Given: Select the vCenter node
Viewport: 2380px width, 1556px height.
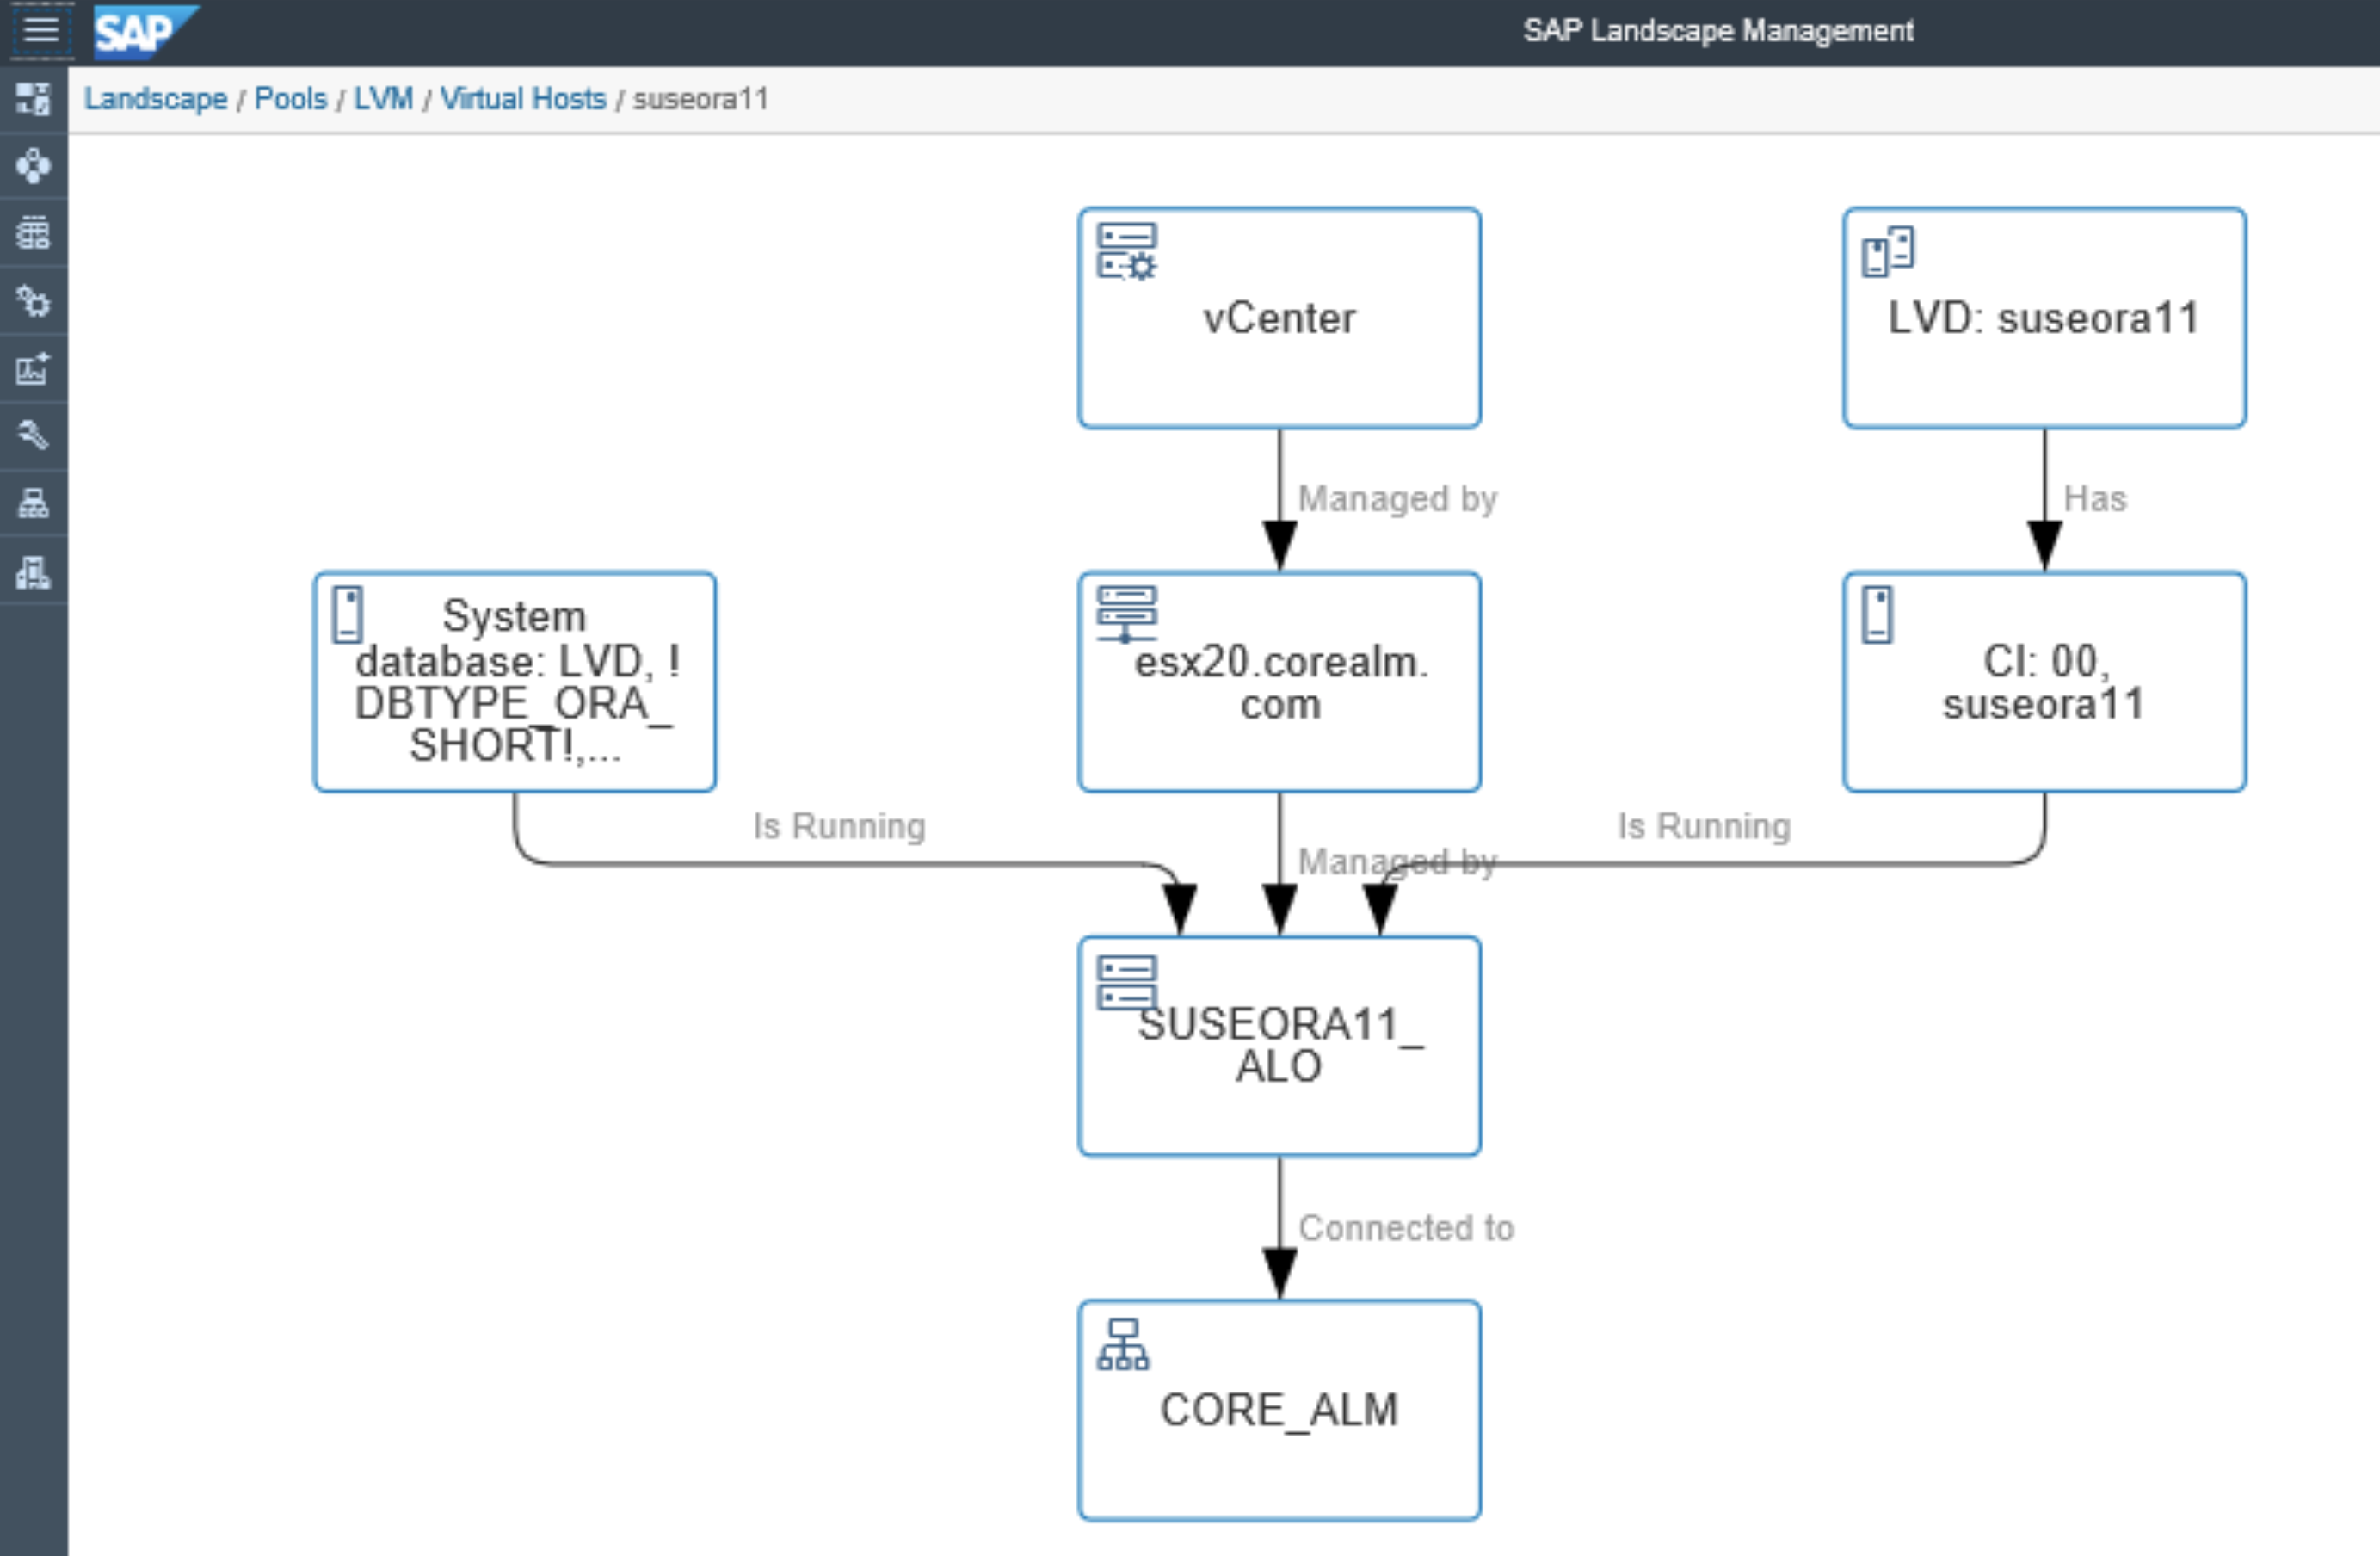Looking at the screenshot, I should pos(1278,318).
